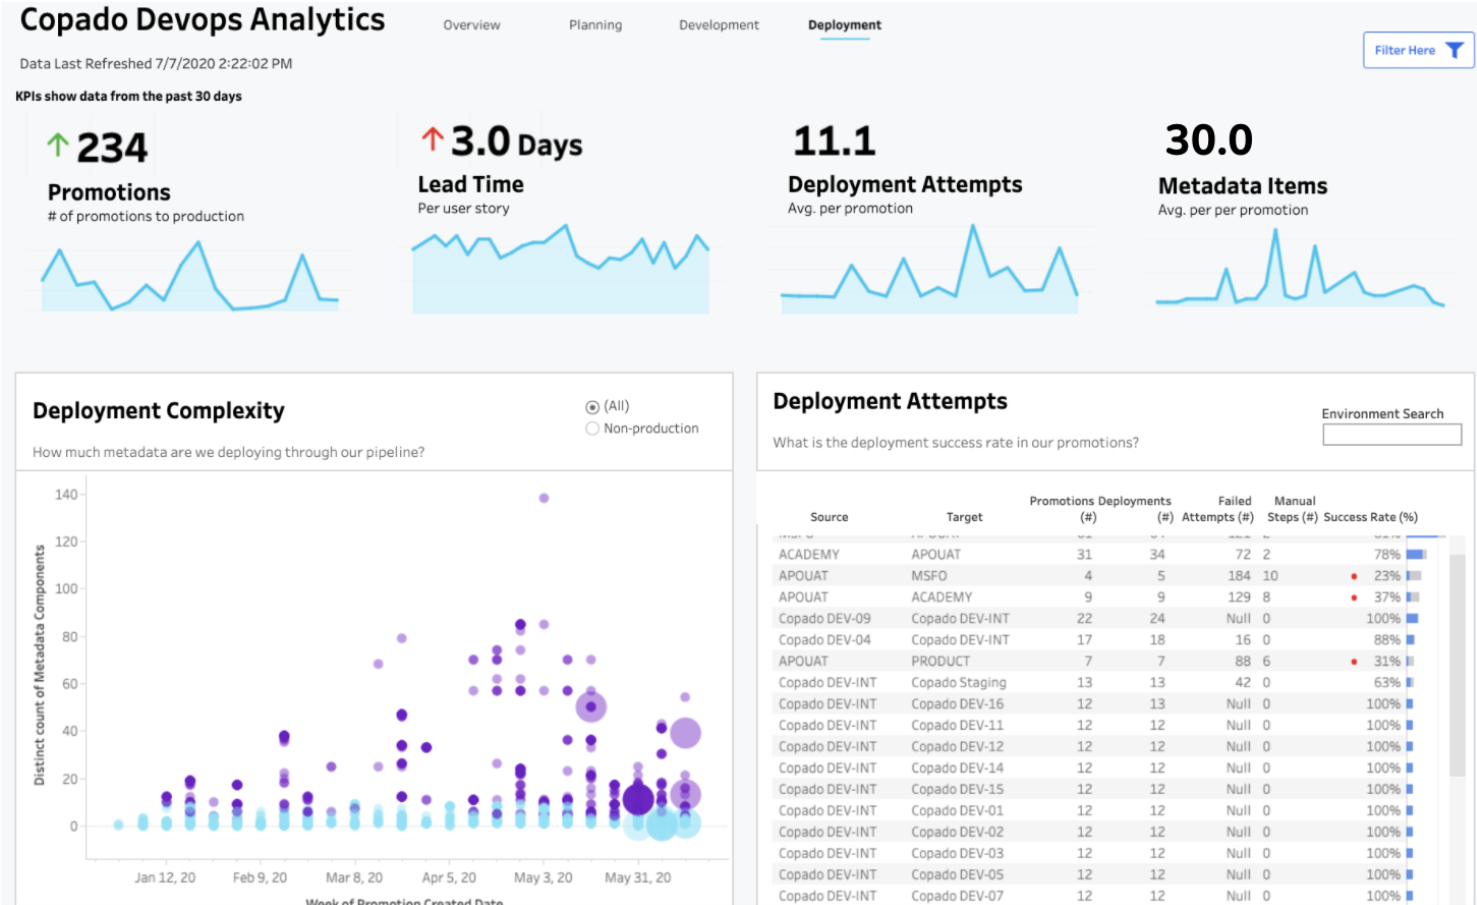The image size is (1477, 905).
Task: Click the Success Rate (%) column header
Action: pyautogui.click(x=1370, y=517)
